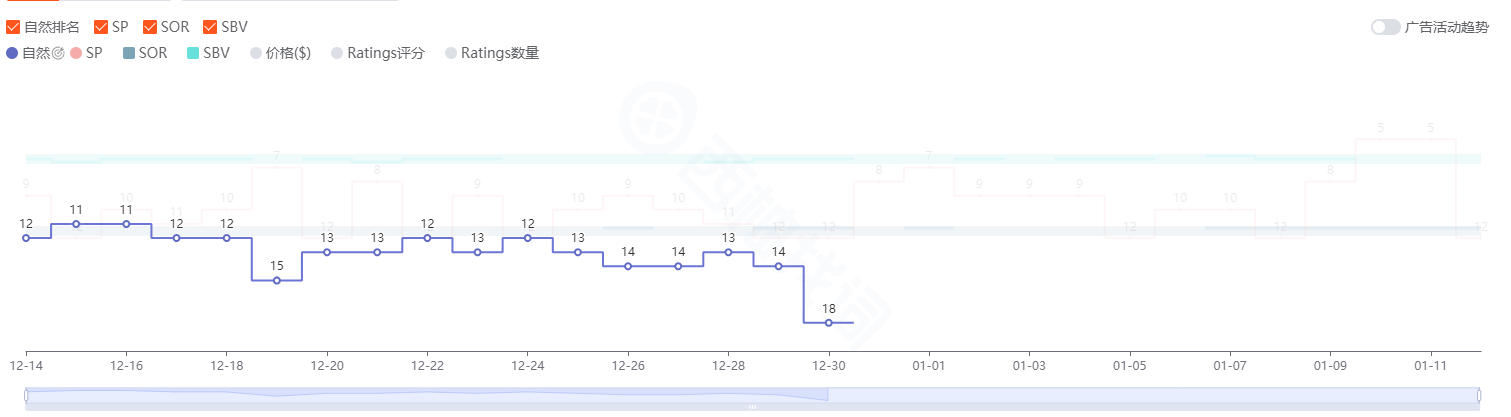Click the left handle of date range slider
This screenshot has height=417, width=1511.
[26, 396]
